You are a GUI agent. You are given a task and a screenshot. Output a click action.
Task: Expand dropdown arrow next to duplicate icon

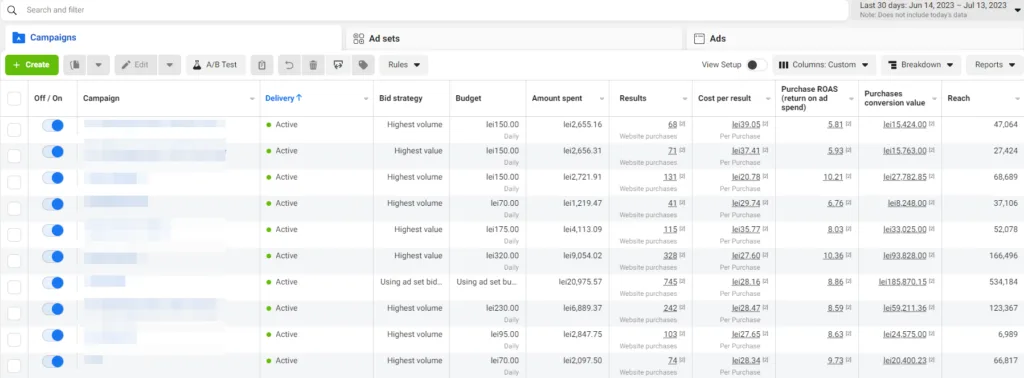pos(99,65)
